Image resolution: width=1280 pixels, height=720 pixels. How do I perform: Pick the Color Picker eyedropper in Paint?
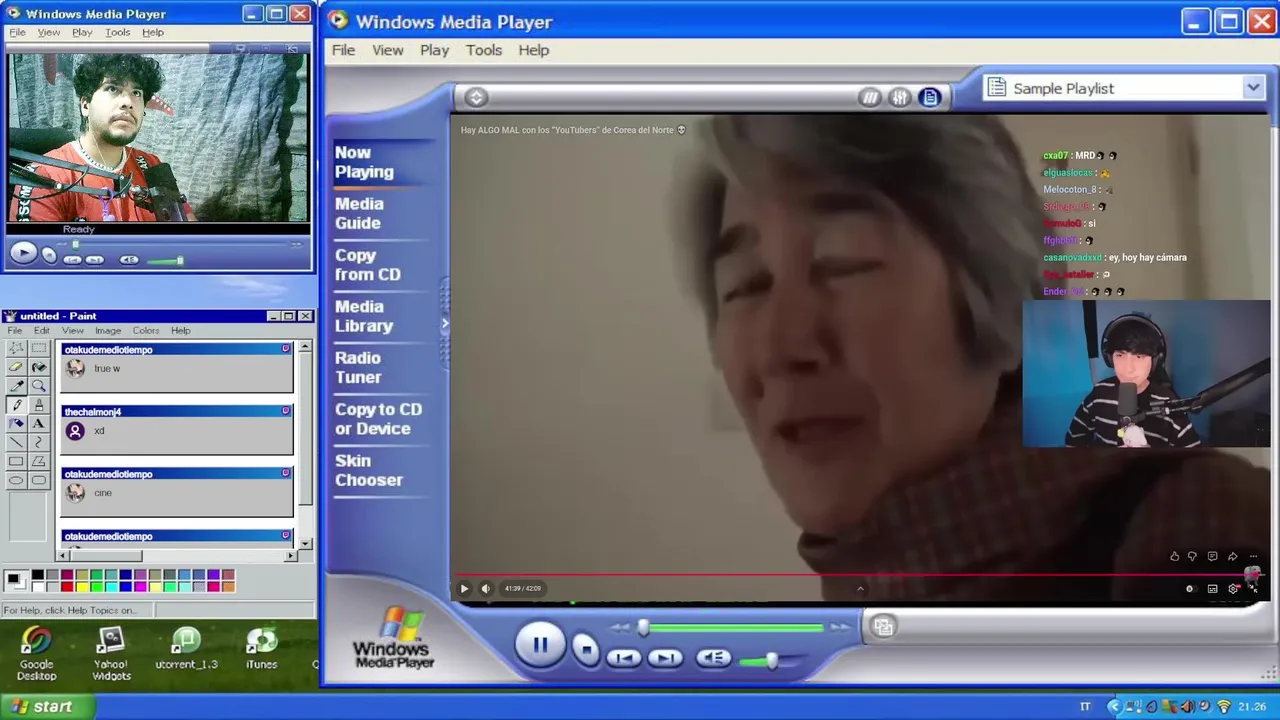coord(16,386)
